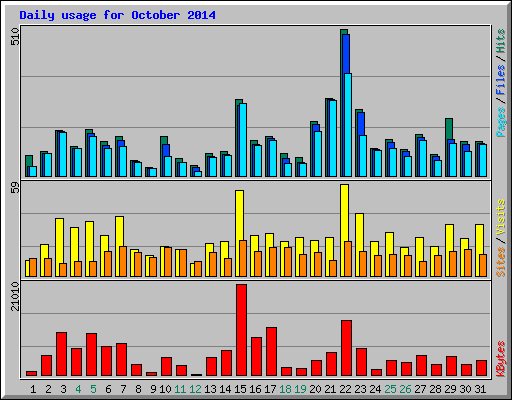Click the cyan Pages bar for day 15
Screen dimensions: 512x400
[243, 140]
